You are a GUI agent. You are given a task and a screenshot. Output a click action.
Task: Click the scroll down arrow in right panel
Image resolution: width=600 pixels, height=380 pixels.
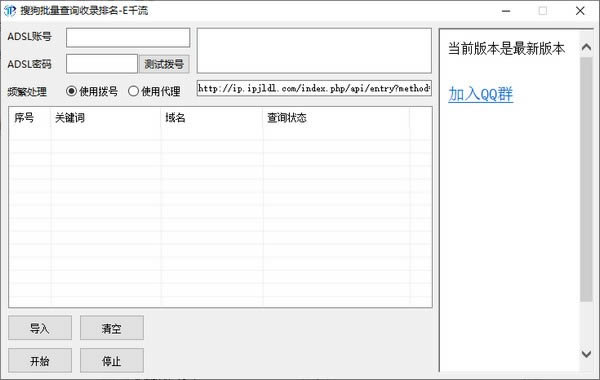586,354
